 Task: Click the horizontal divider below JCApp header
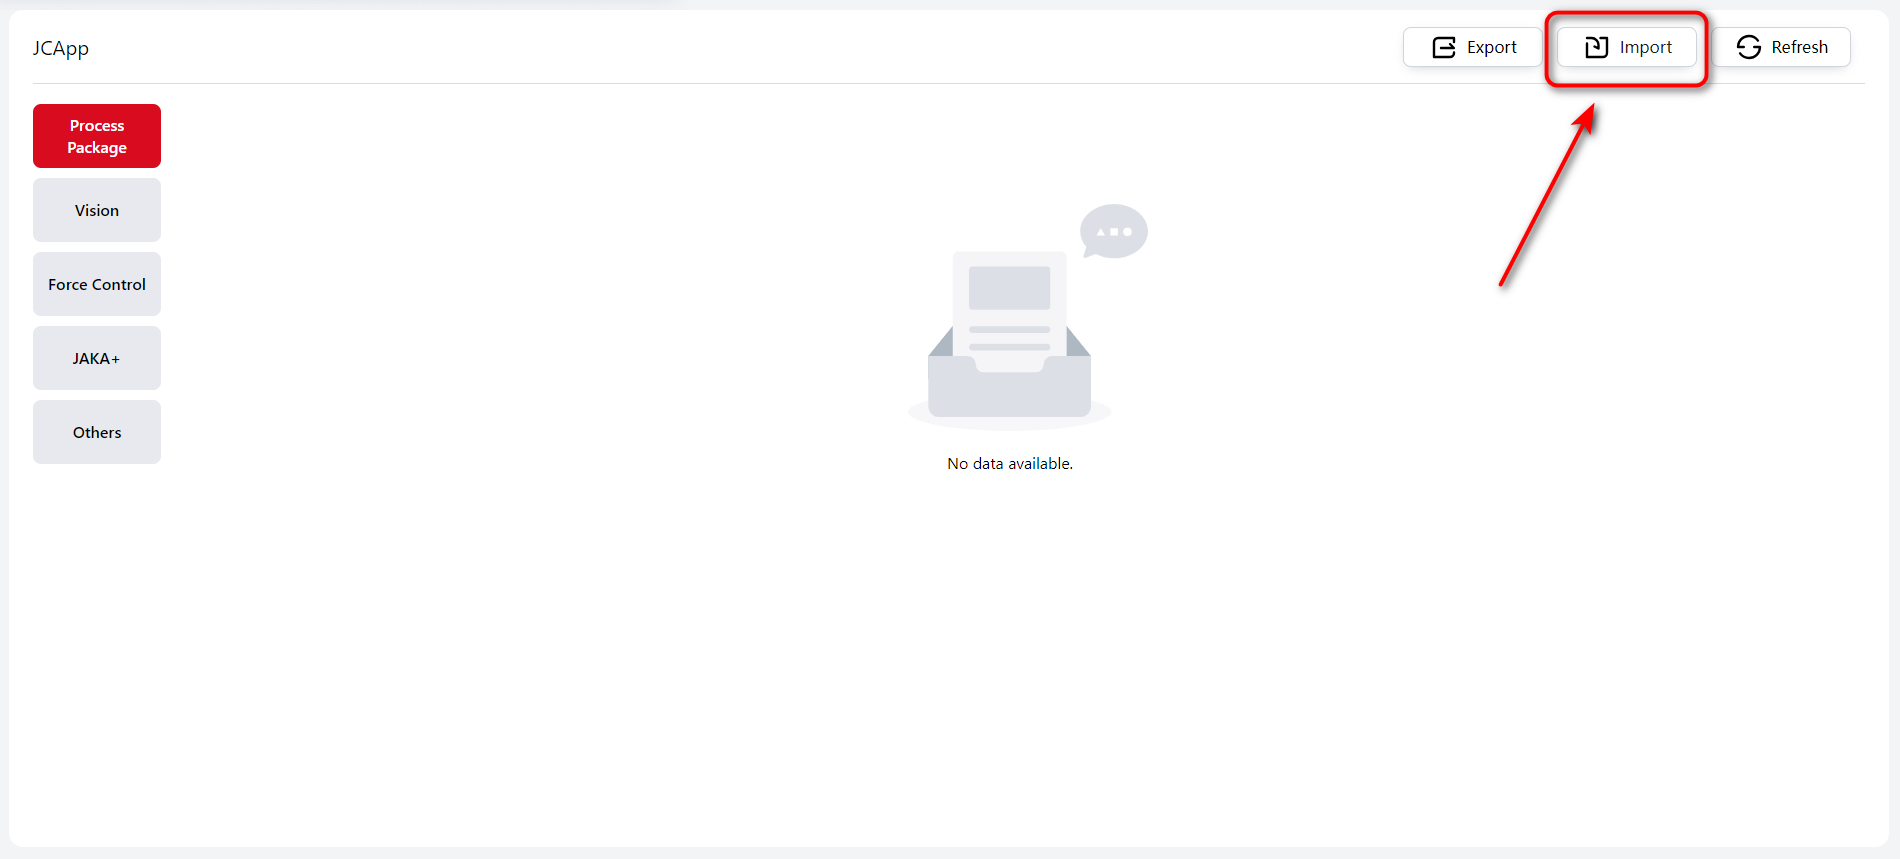[x=700, y=83]
